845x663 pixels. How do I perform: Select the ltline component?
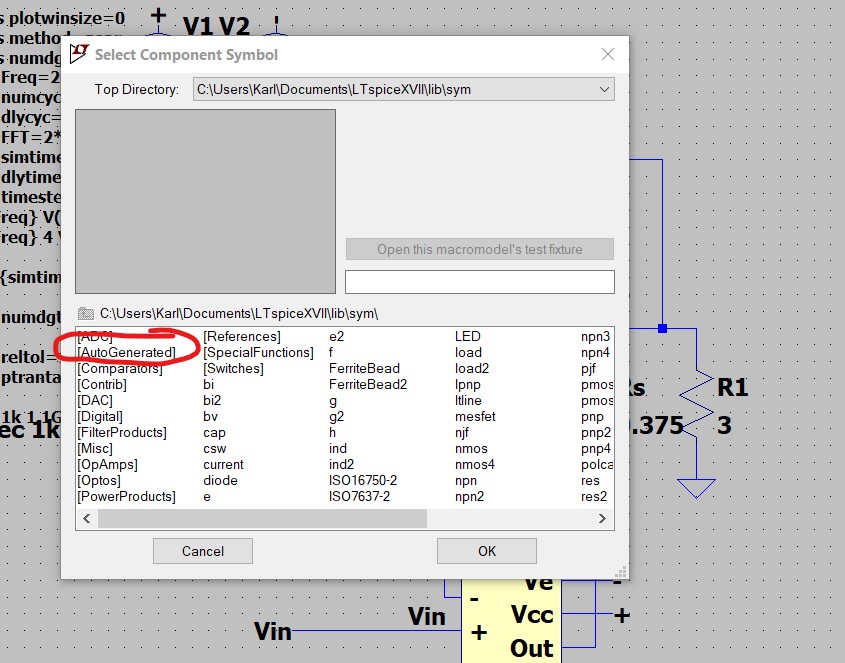pos(468,400)
